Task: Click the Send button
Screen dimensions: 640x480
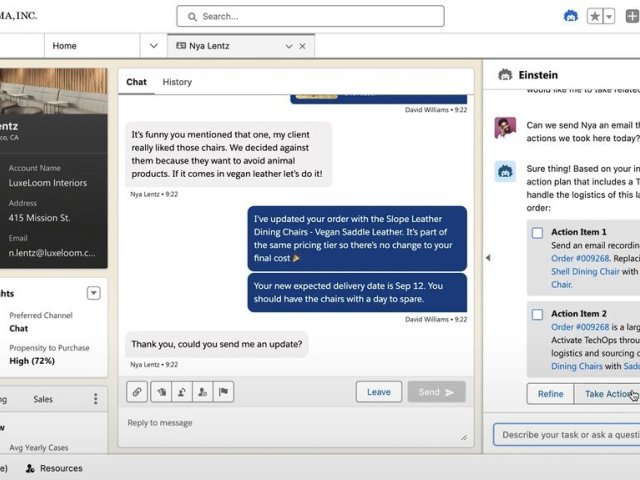Action: pyautogui.click(x=436, y=392)
